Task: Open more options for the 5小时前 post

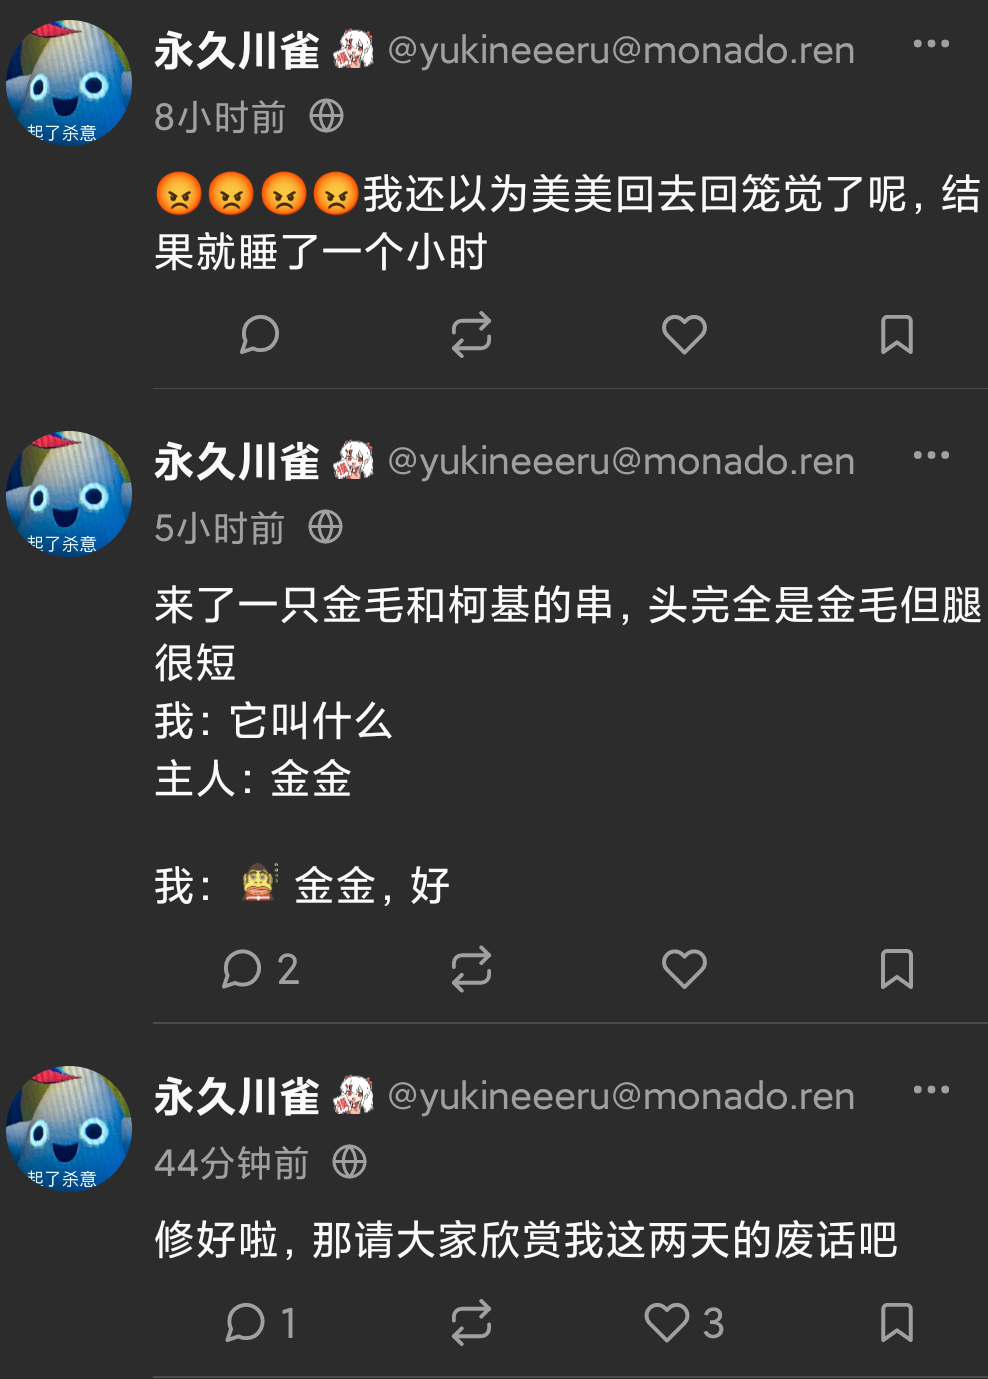Action: 931,455
